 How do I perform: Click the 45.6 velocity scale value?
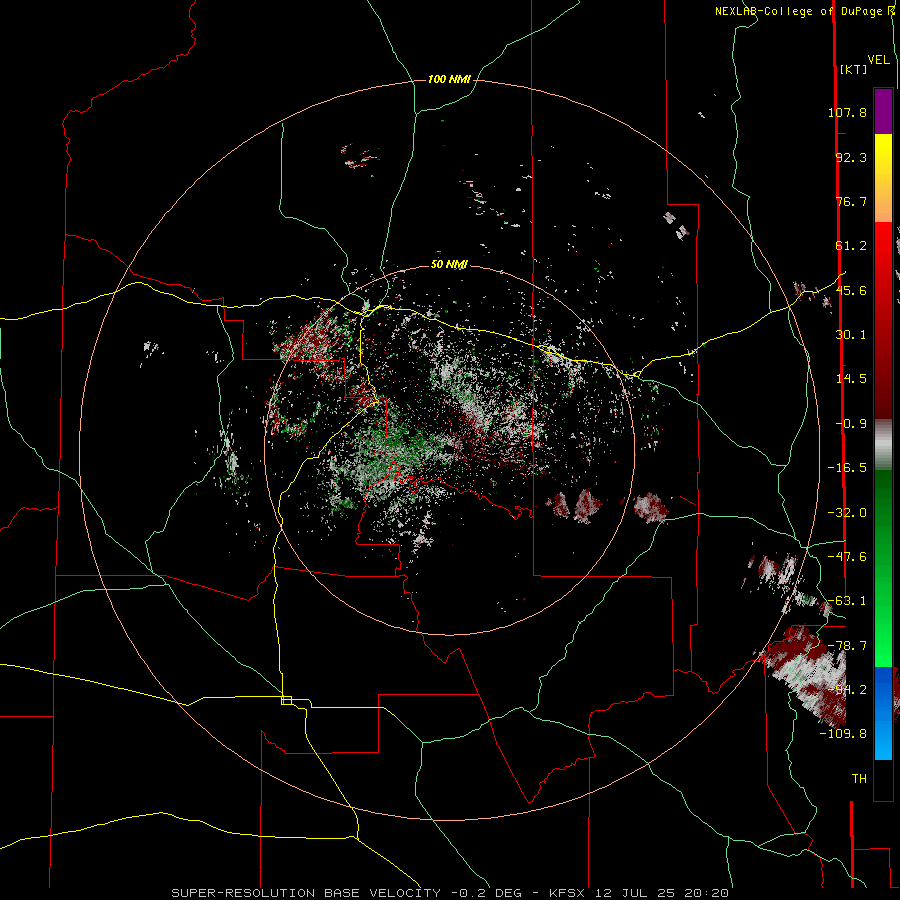pyautogui.click(x=851, y=290)
